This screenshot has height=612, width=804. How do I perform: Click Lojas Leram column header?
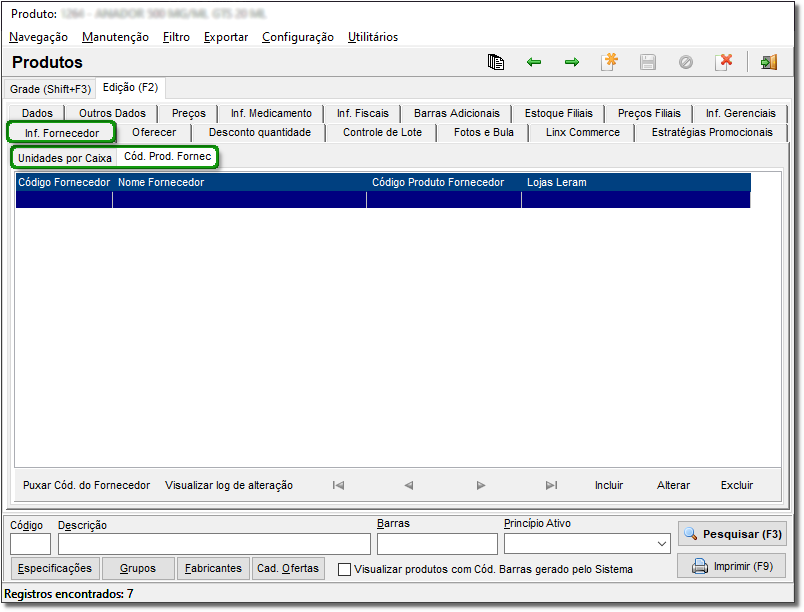[x=636, y=182]
